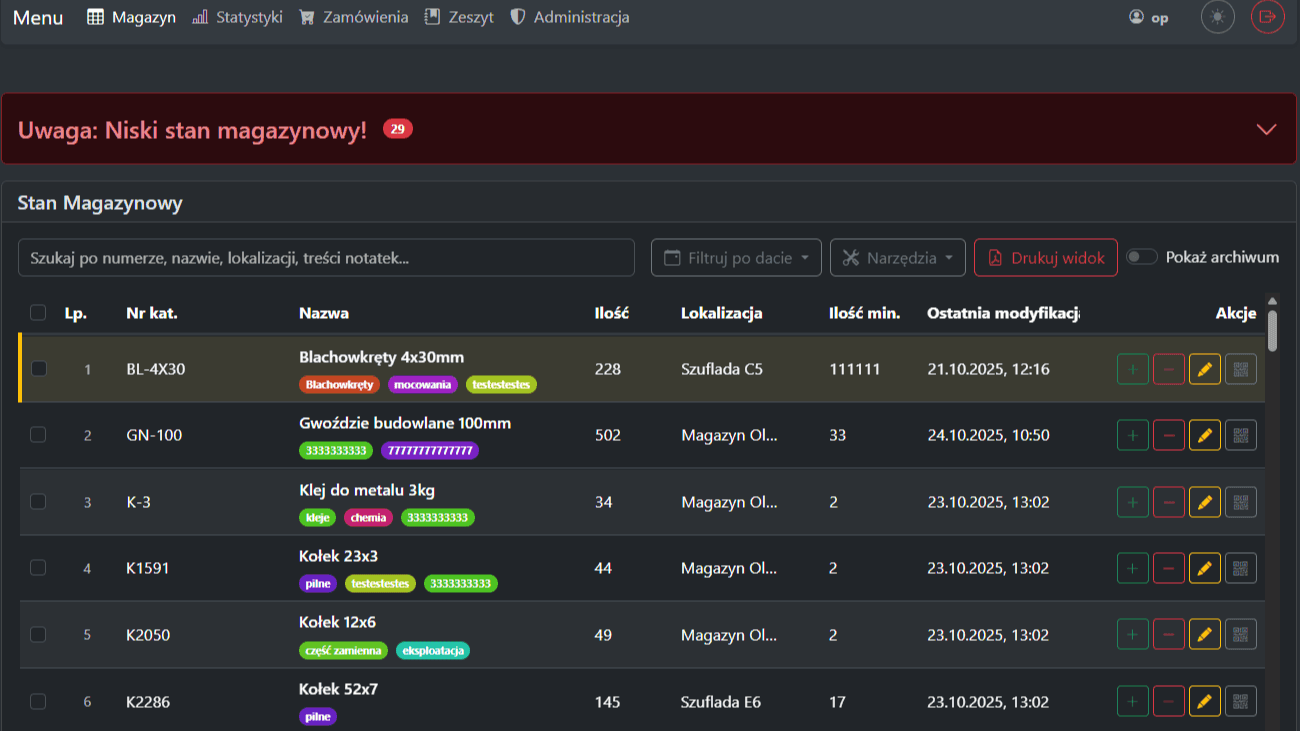Tick the select-all checkbox in the table header
Viewport: 1300px width, 731px height.
tap(38, 313)
